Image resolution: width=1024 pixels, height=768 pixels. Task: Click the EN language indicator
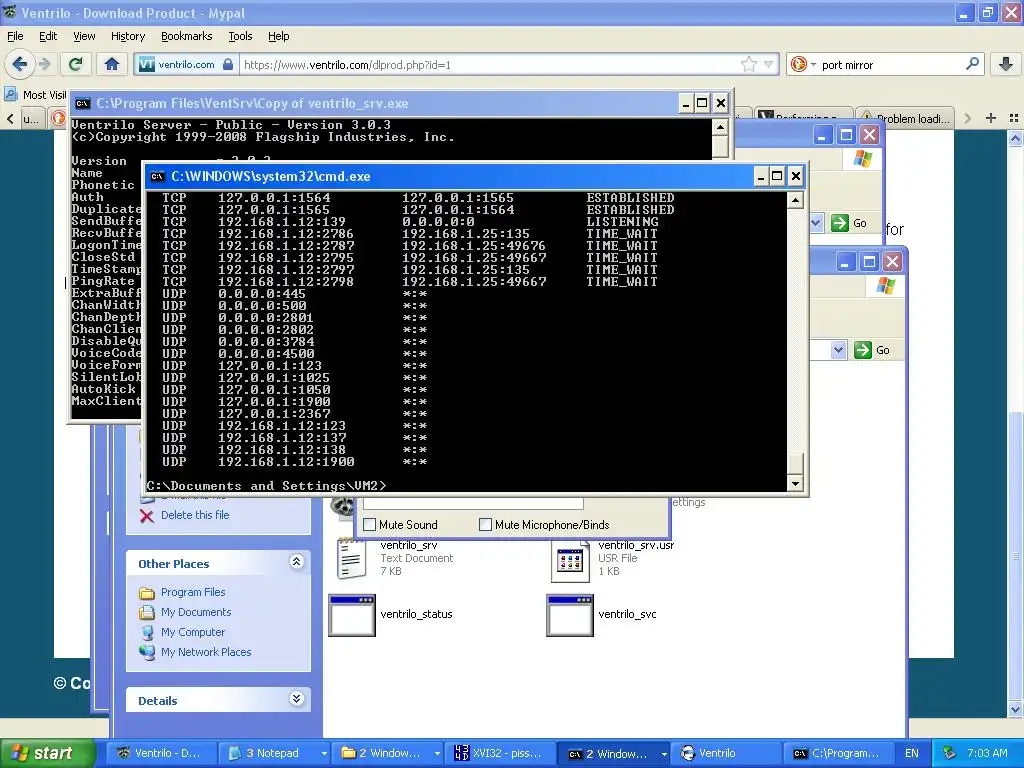[x=912, y=753]
